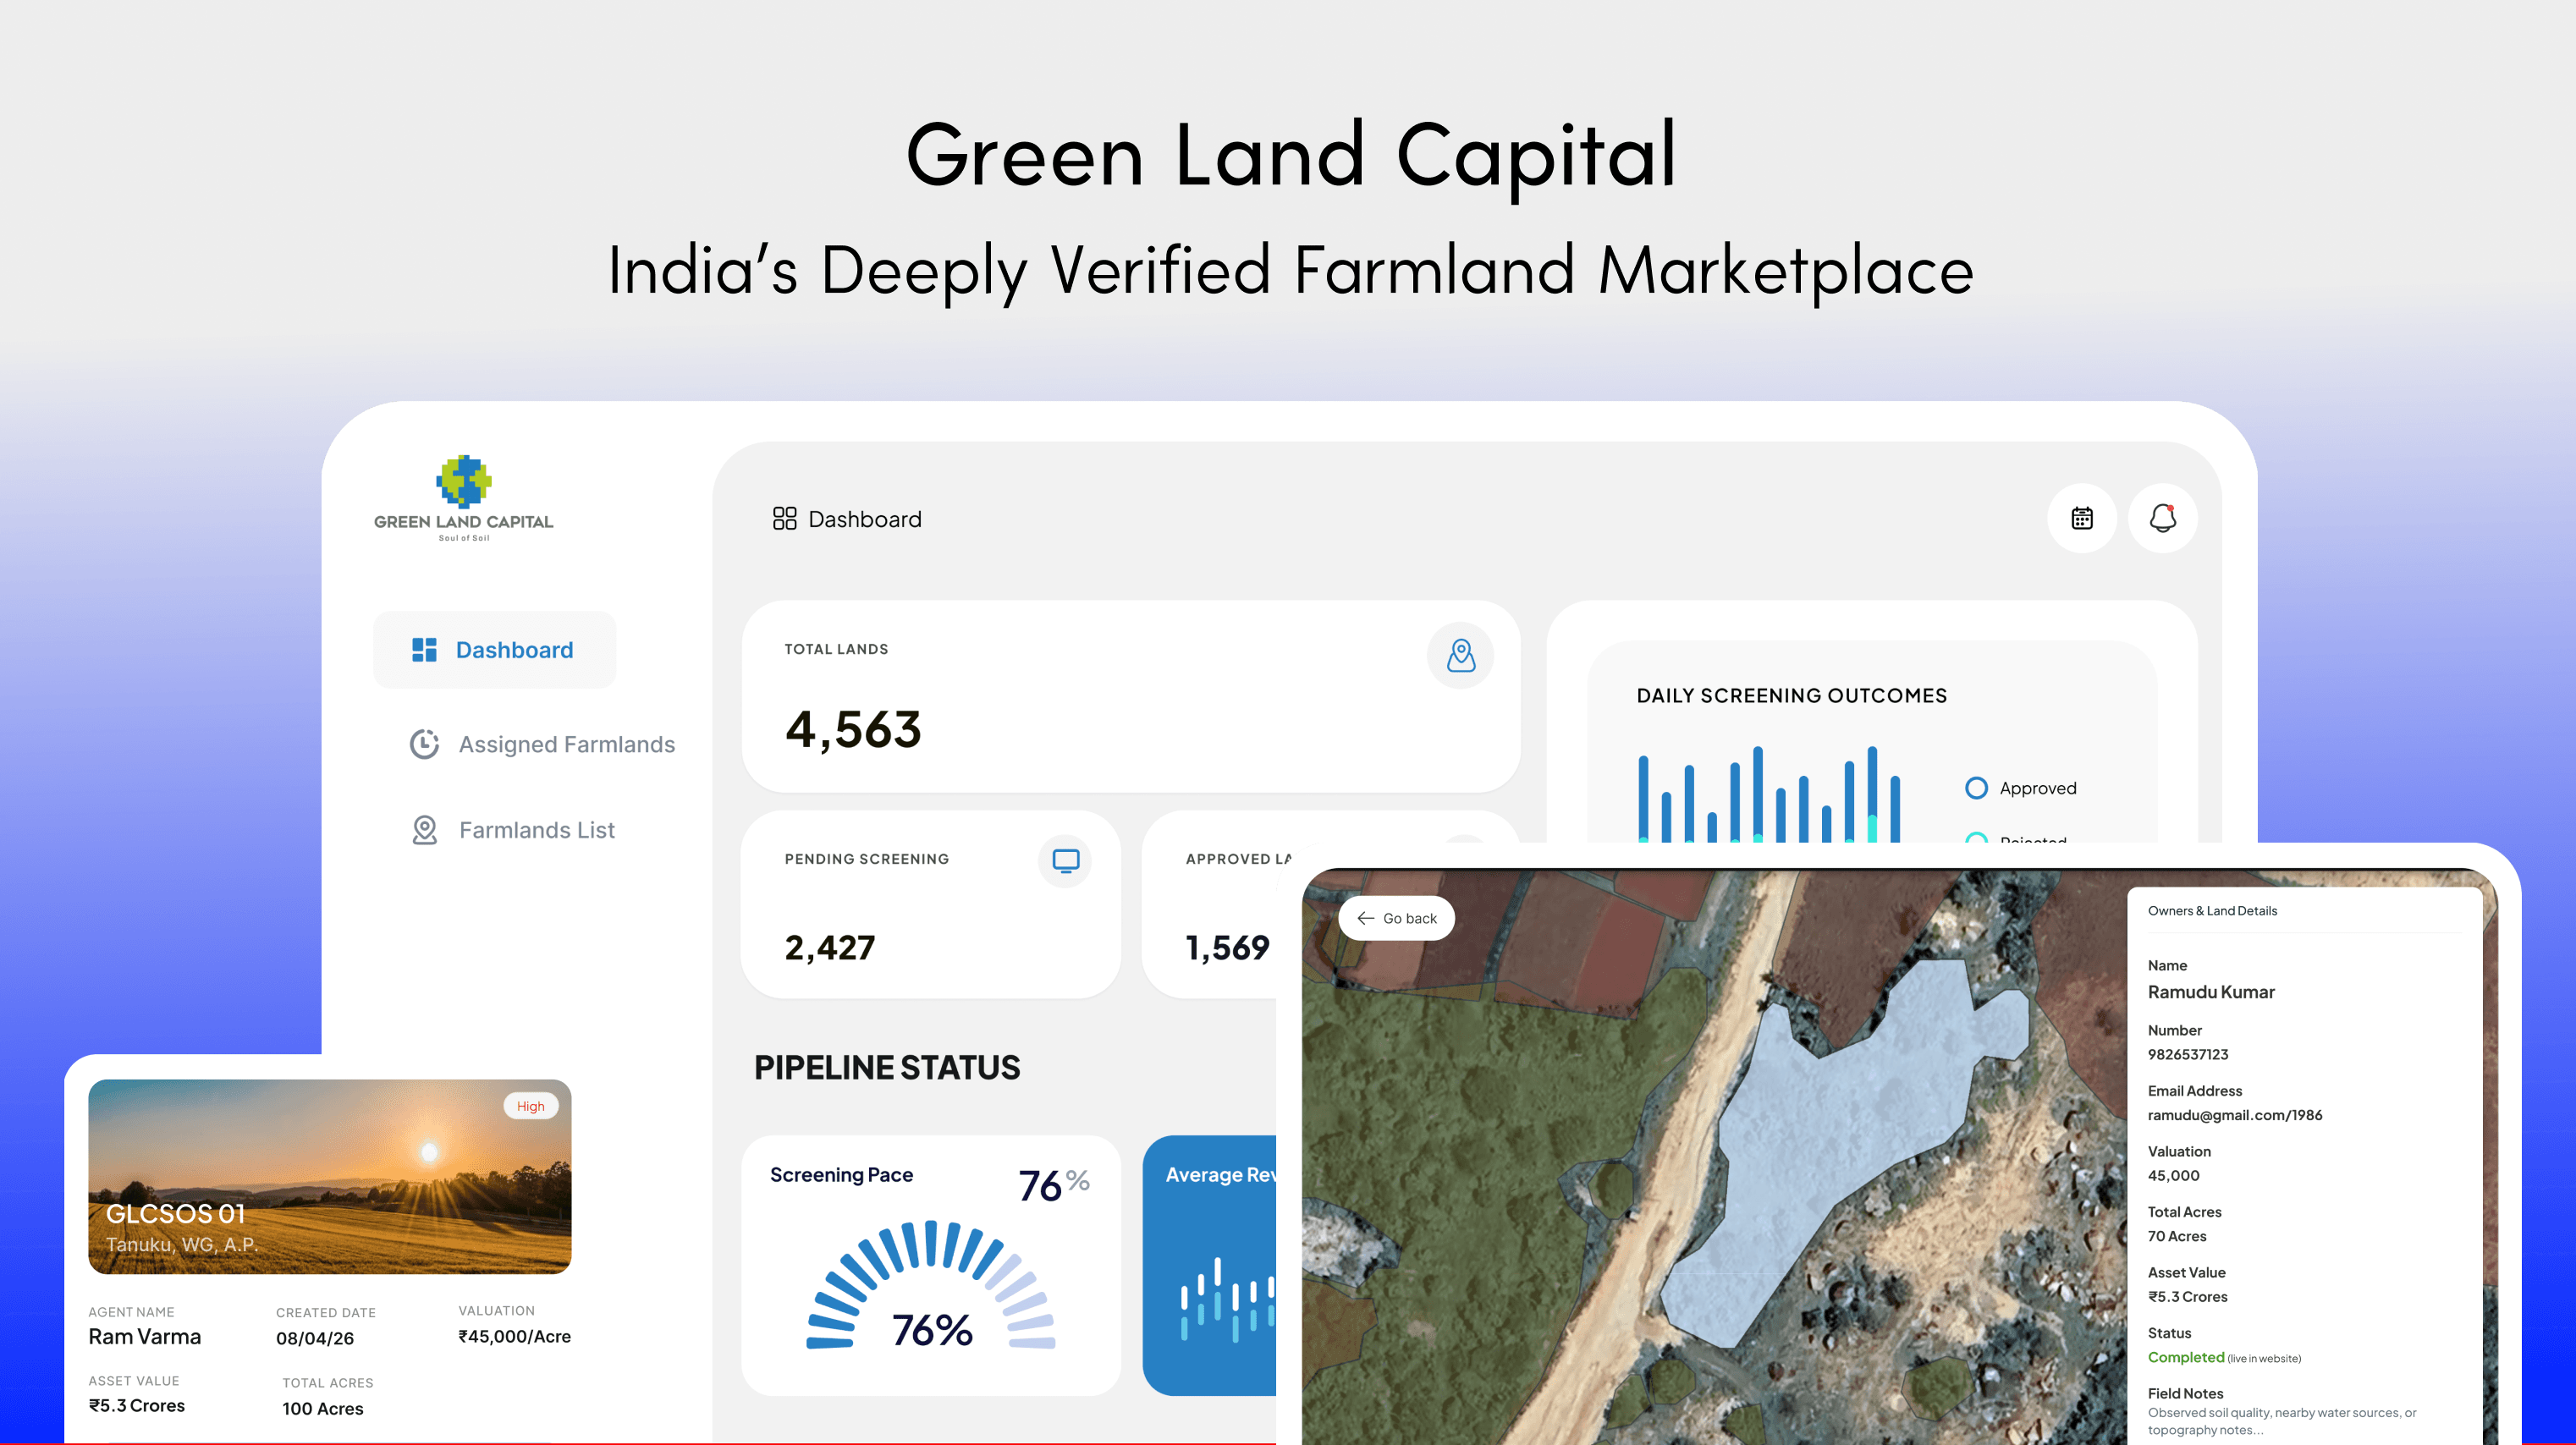
Task: Open Farmlands List in the sidebar
Action: [x=513, y=830]
